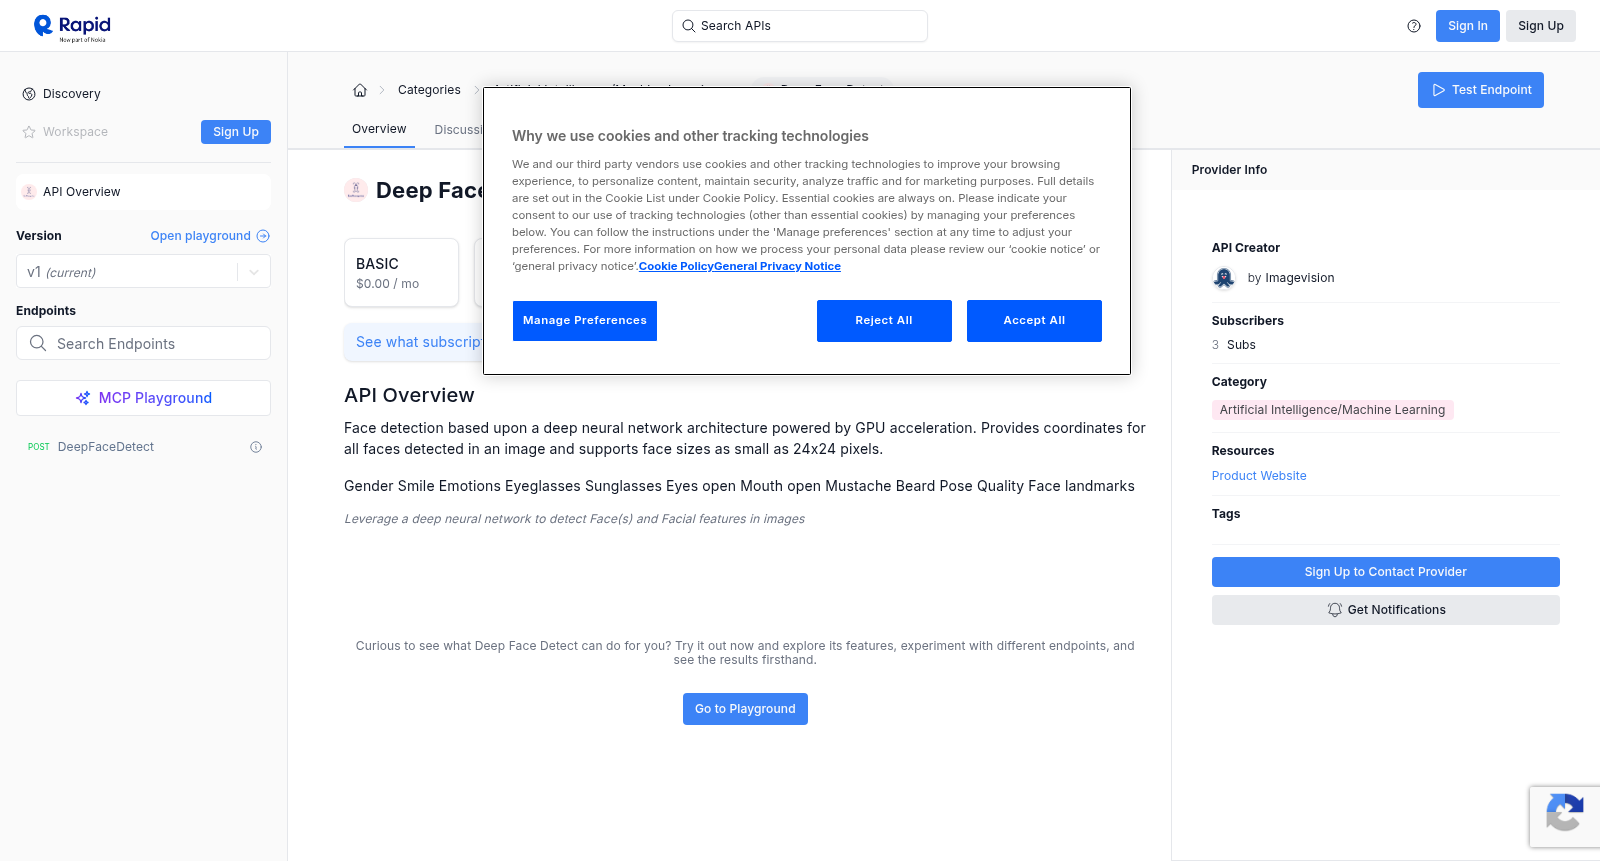
Task: Open the Cookie Policy link
Action: click(x=676, y=266)
